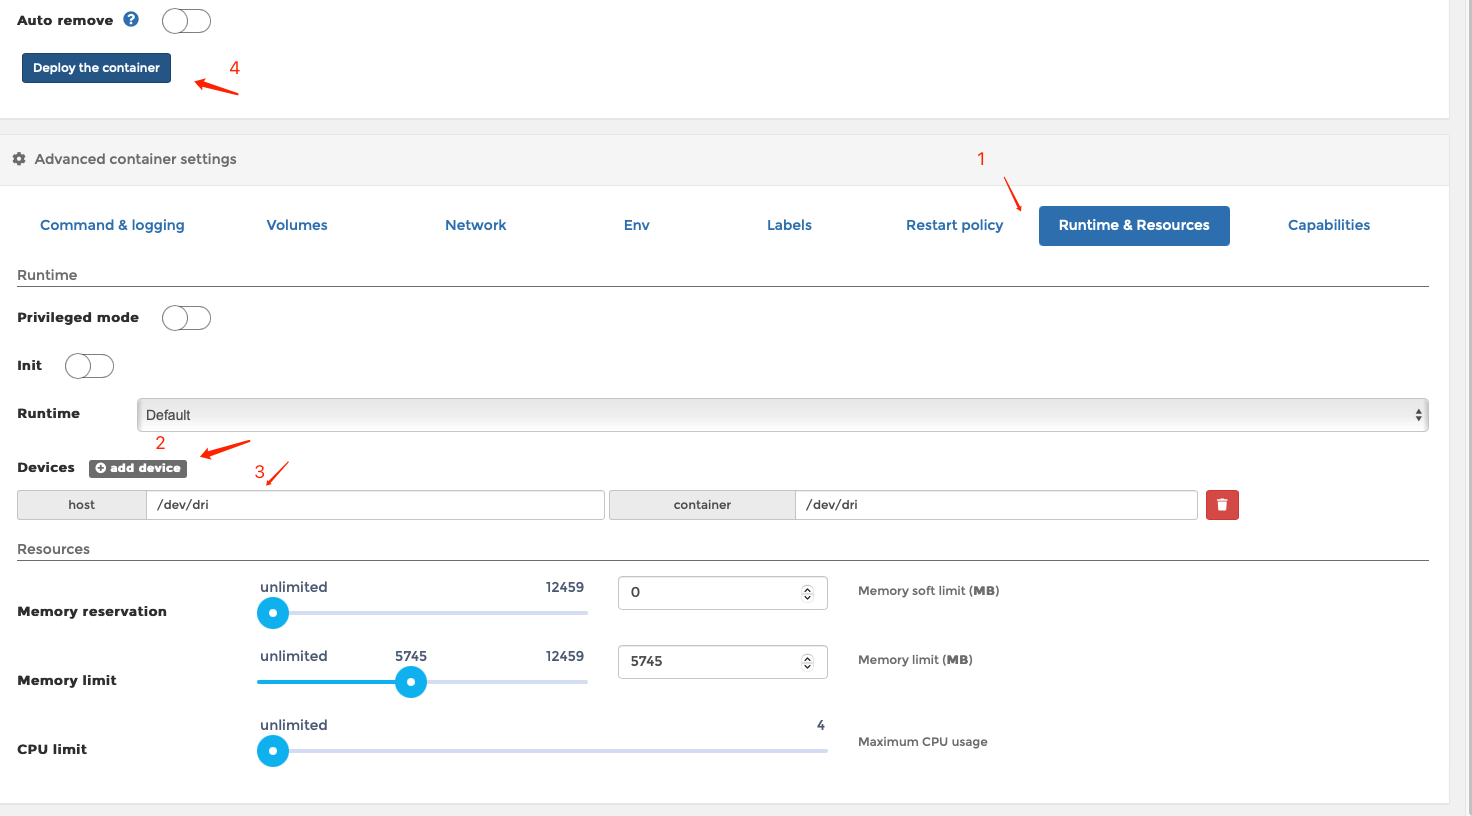The height and width of the screenshot is (816, 1472).
Task: Switch to the Command & logging tab
Action: pos(112,225)
